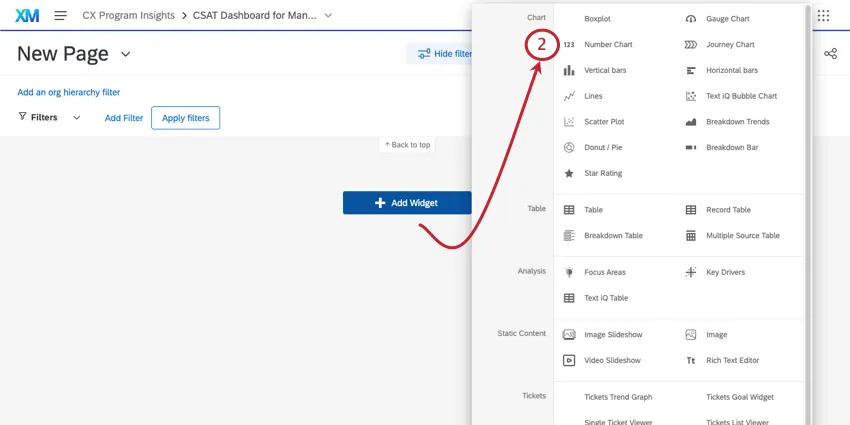This screenshot has height=425, width=850.
Task: Open the hamburger navigation menu
Action: [x=60, y=16]
